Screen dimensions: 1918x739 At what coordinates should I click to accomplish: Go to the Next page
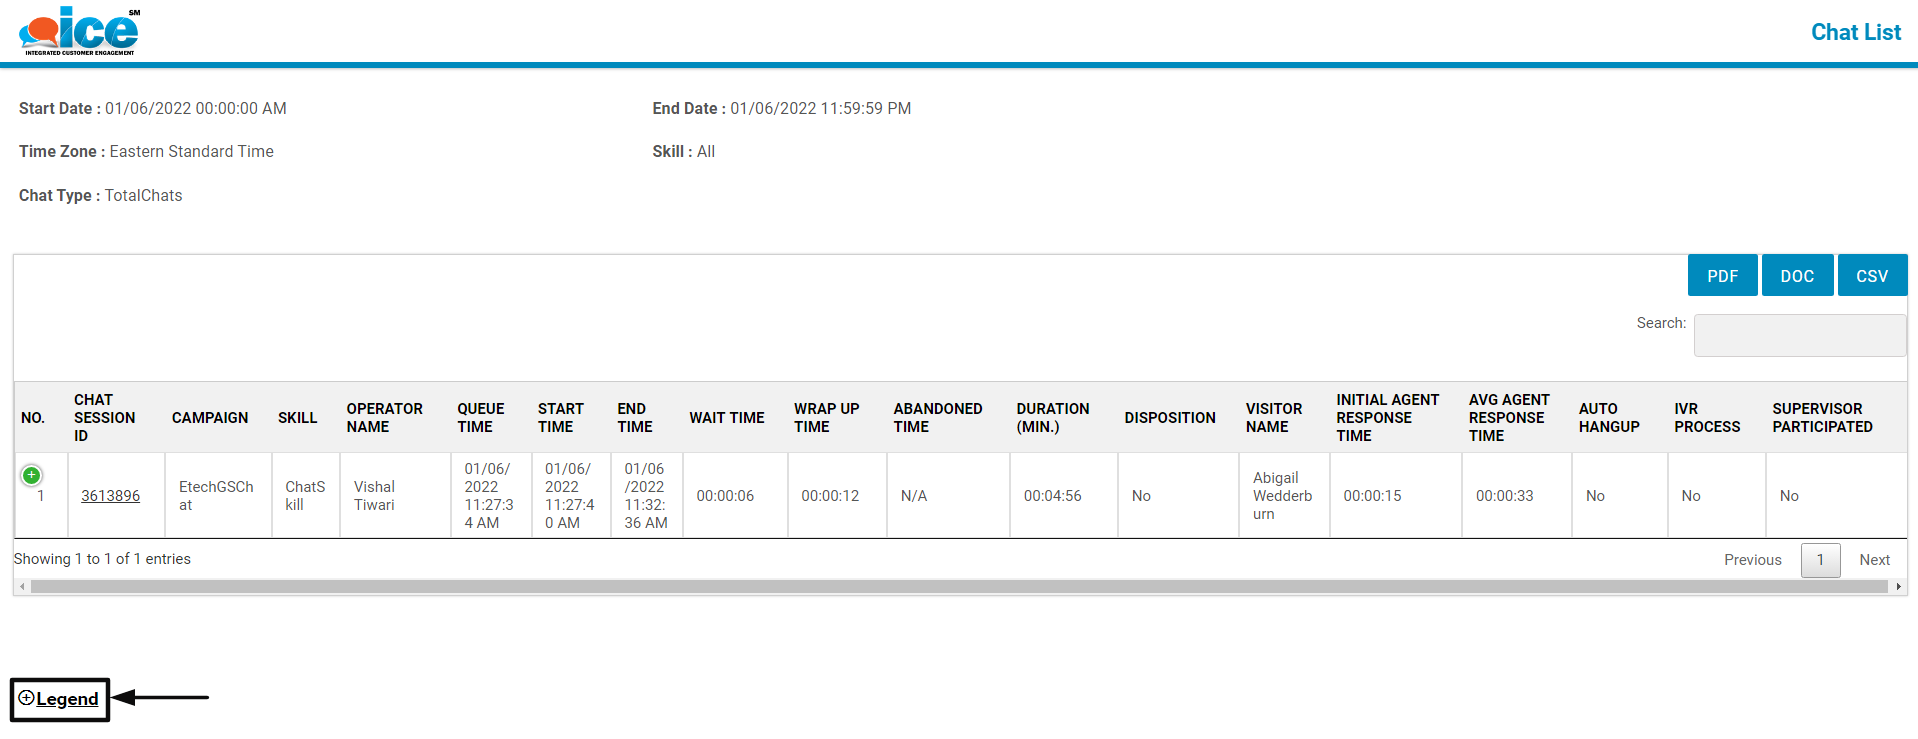[1874, 560]
